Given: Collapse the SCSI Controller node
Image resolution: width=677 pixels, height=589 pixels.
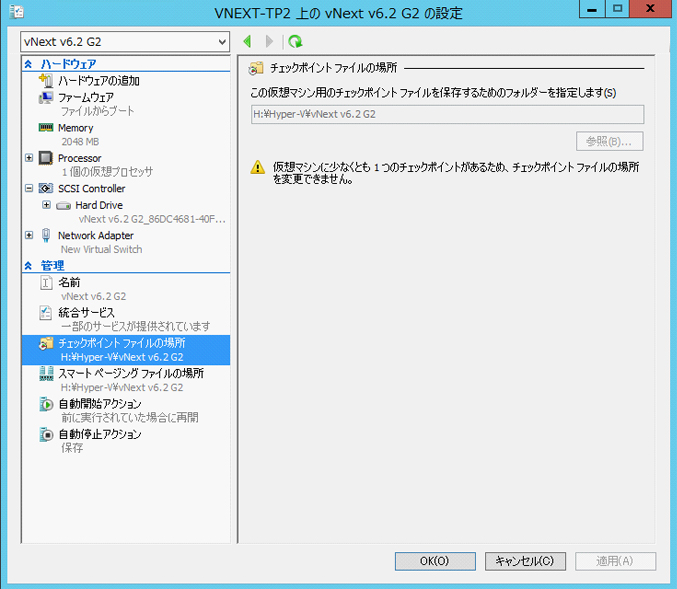Looking at the screenshot, I should coord(29,188).
